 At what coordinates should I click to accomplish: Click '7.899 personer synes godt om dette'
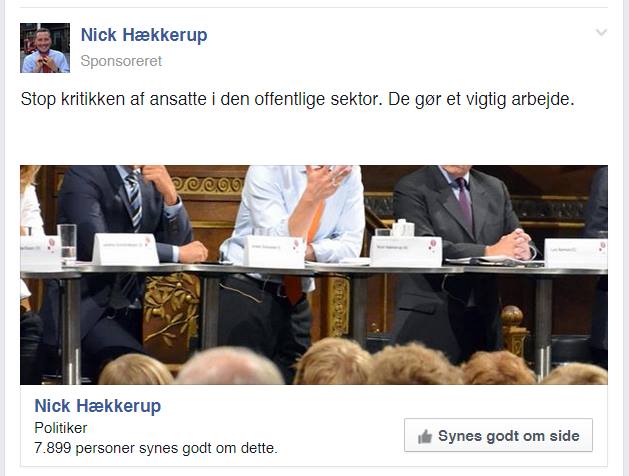tap(156, 448)
